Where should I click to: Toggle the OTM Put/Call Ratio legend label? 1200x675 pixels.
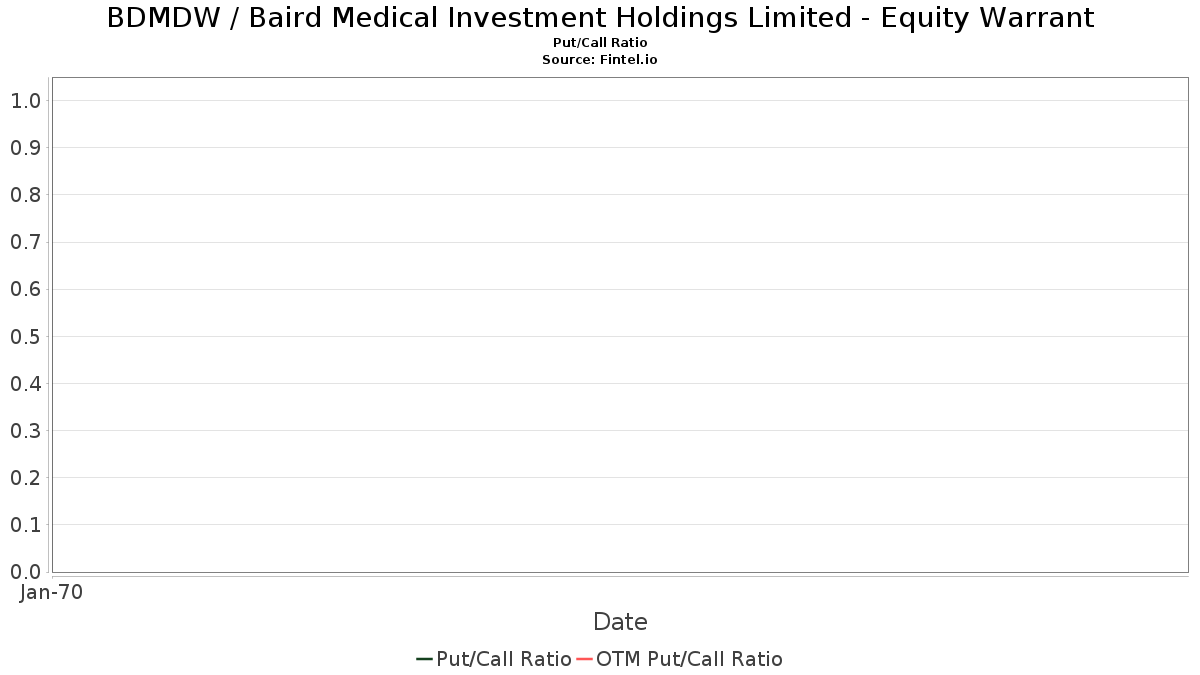coord(689,659)
